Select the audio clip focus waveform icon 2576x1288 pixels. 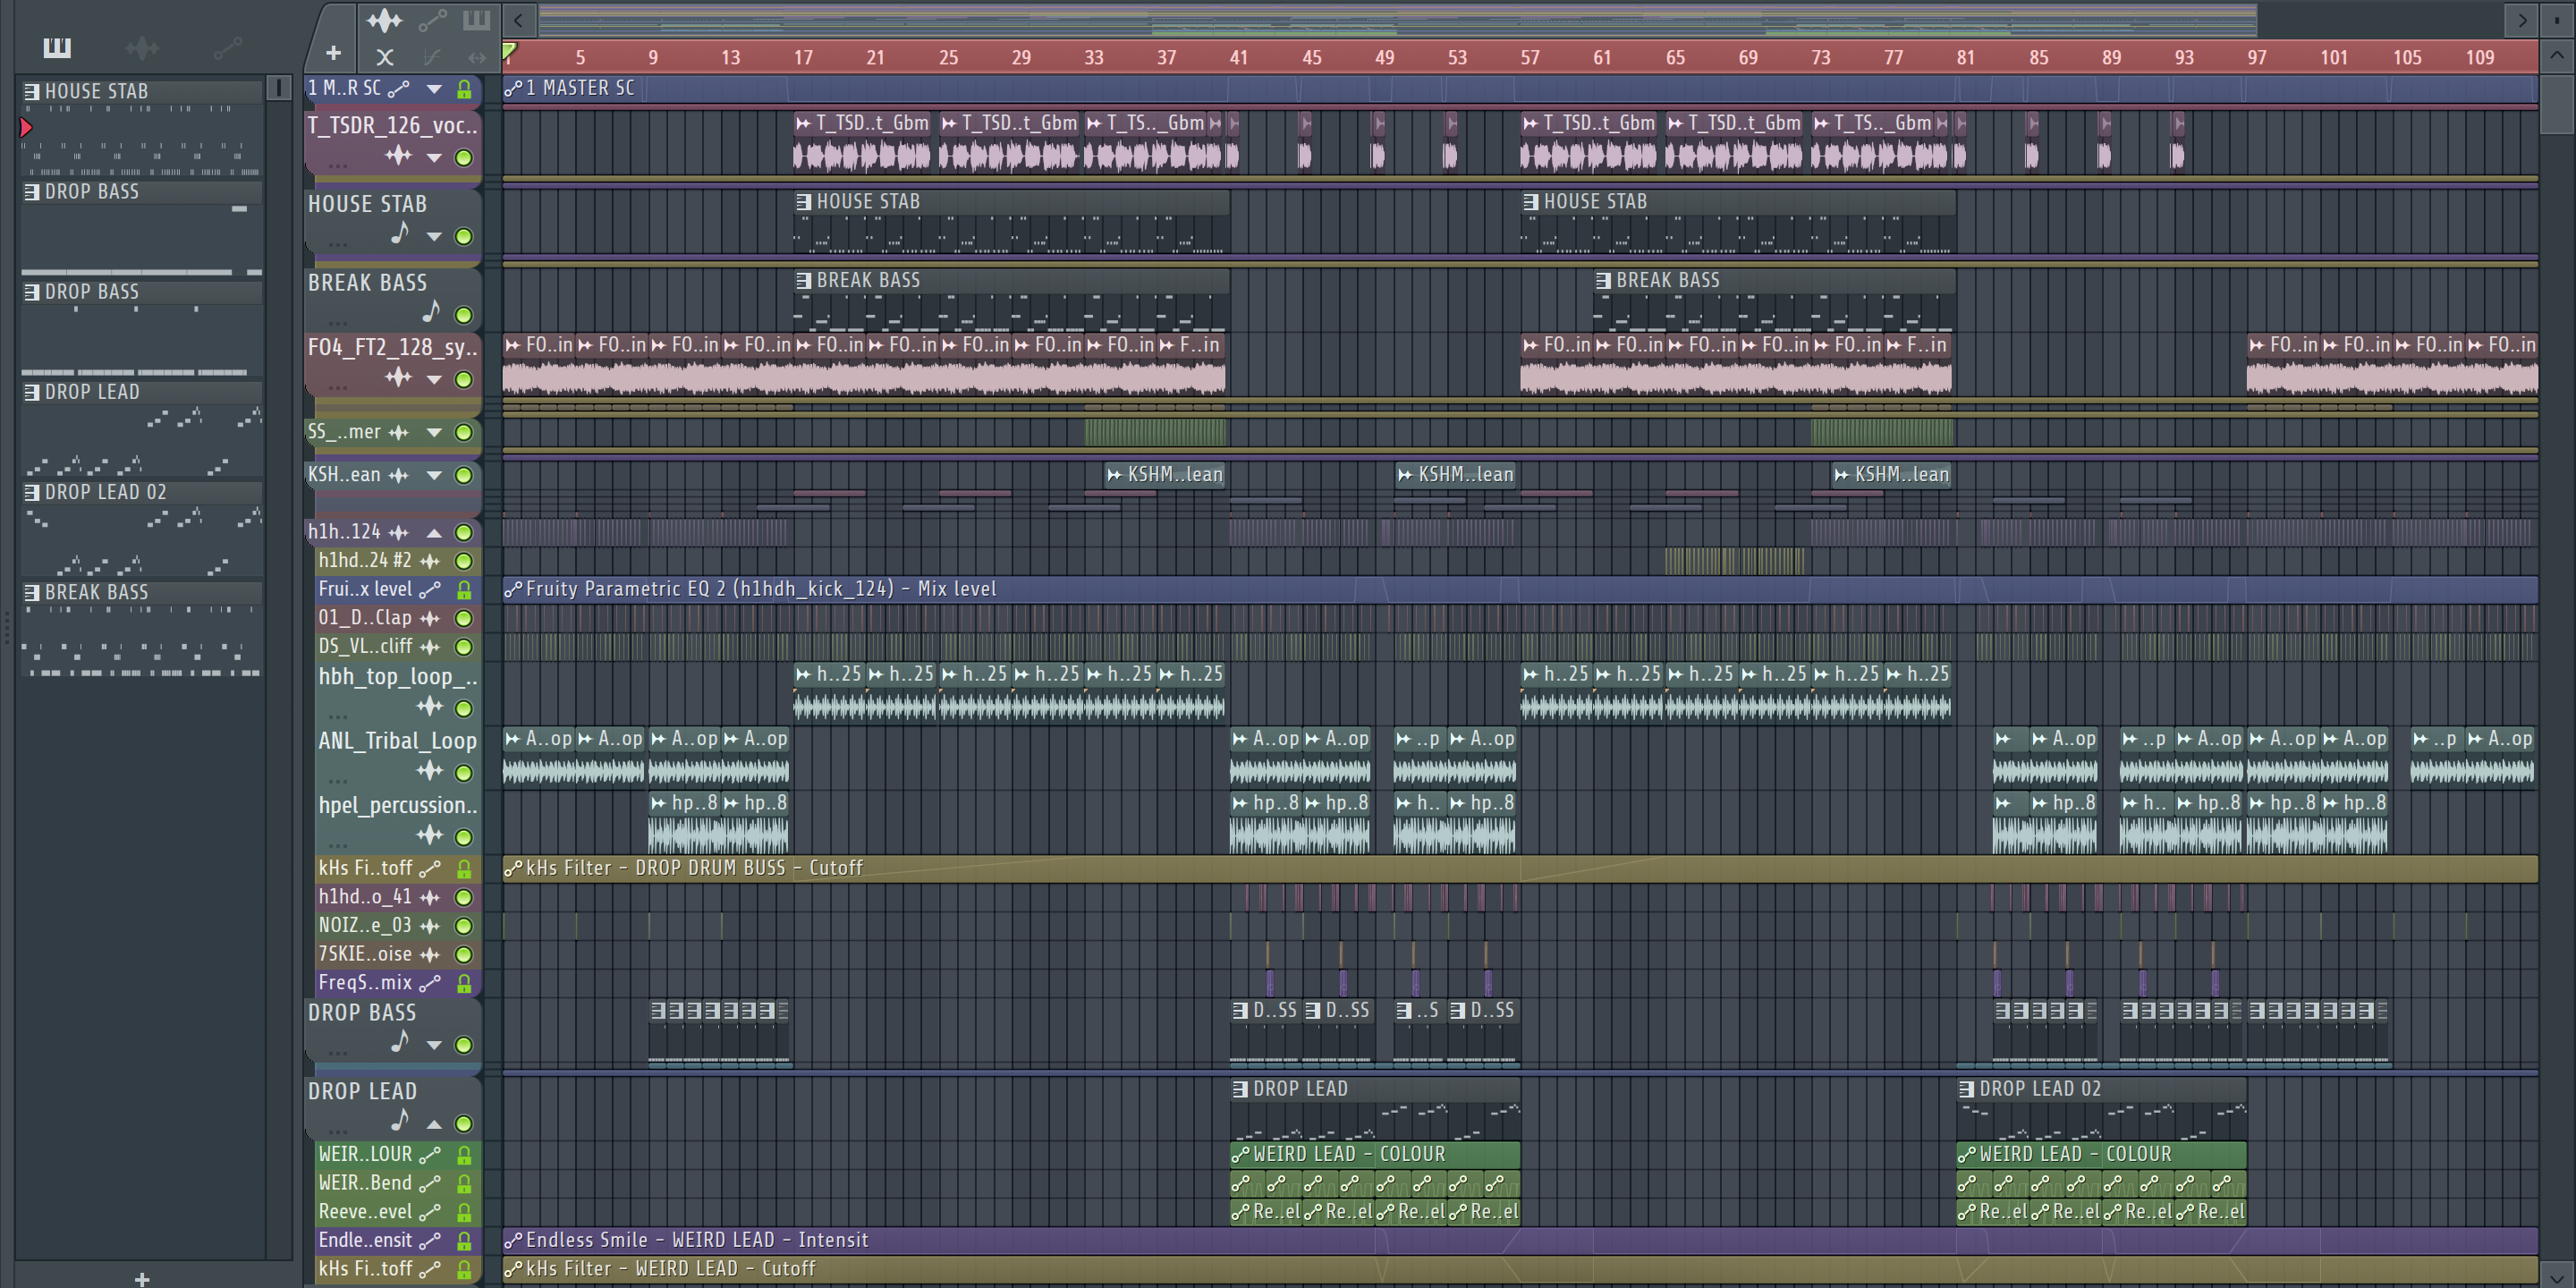(x=384, y=20)
